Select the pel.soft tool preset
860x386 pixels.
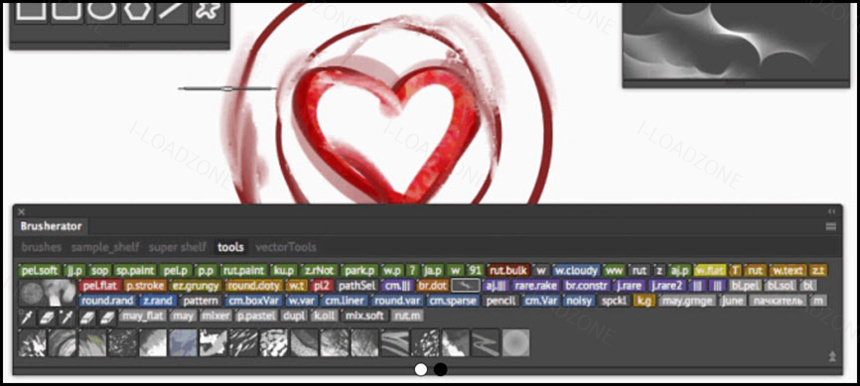[39, 270]
